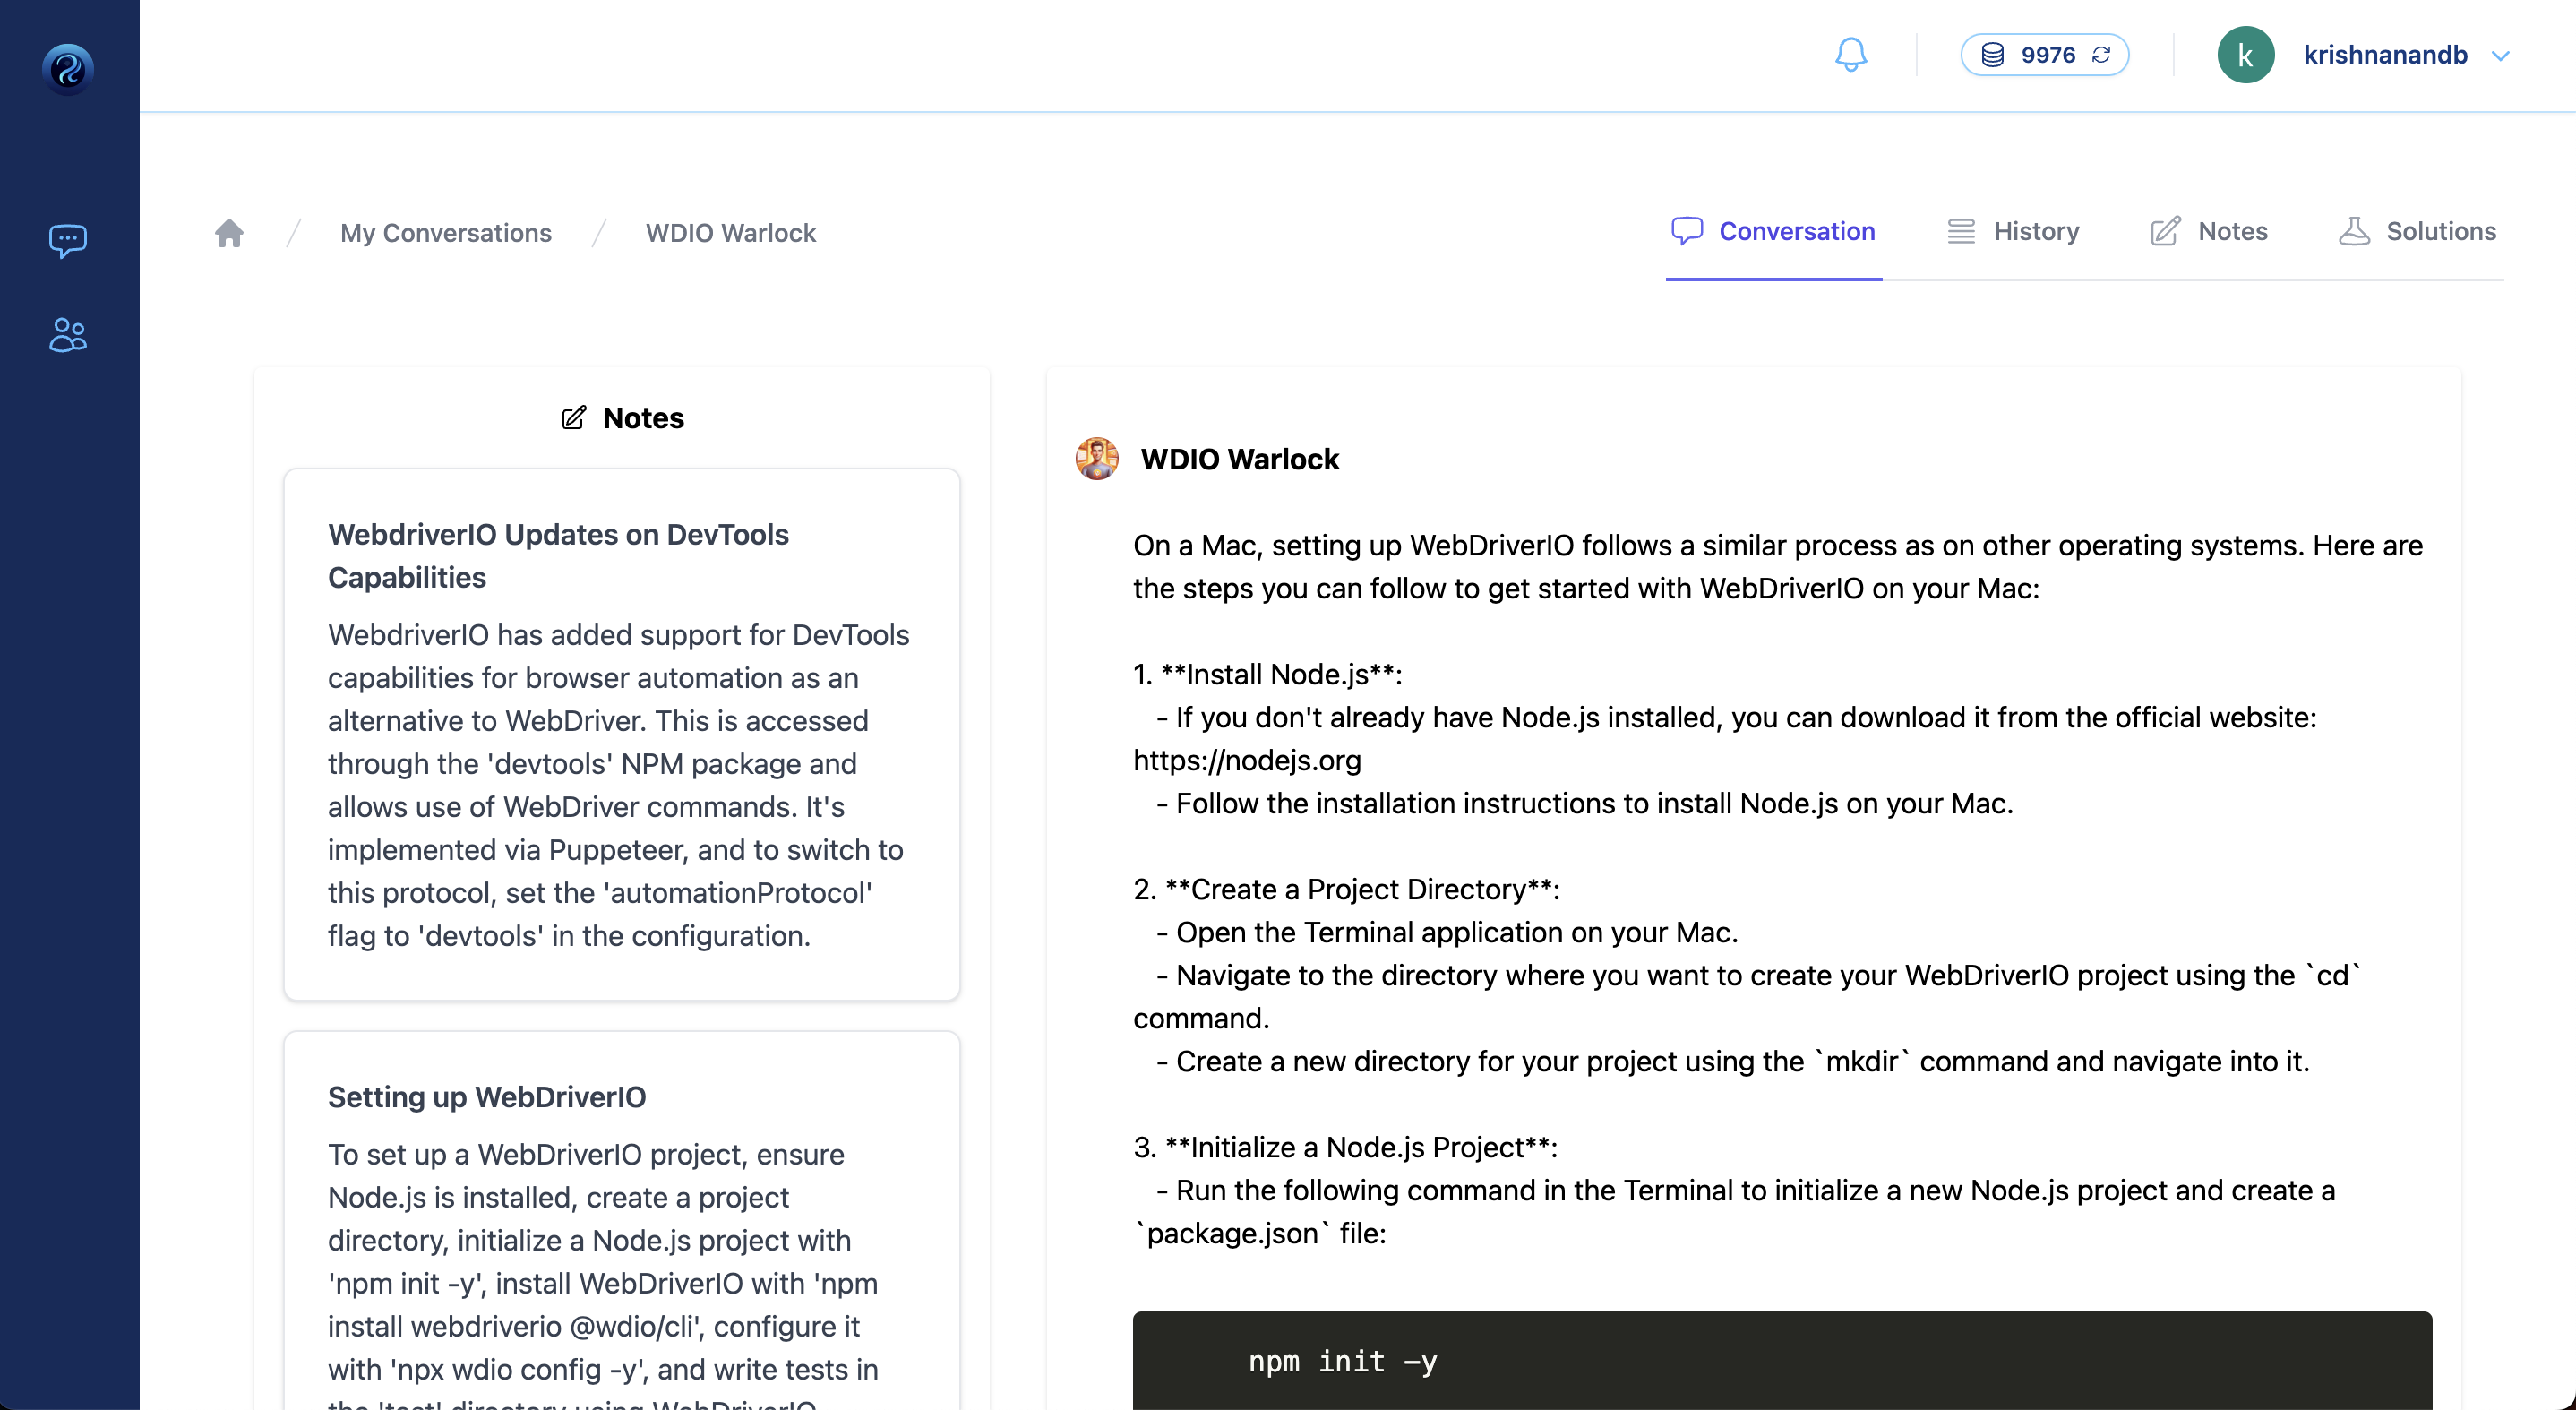The image size is (2576, 1410).
Task: Switch to the History tab
Action: [x=2014, y=232]
